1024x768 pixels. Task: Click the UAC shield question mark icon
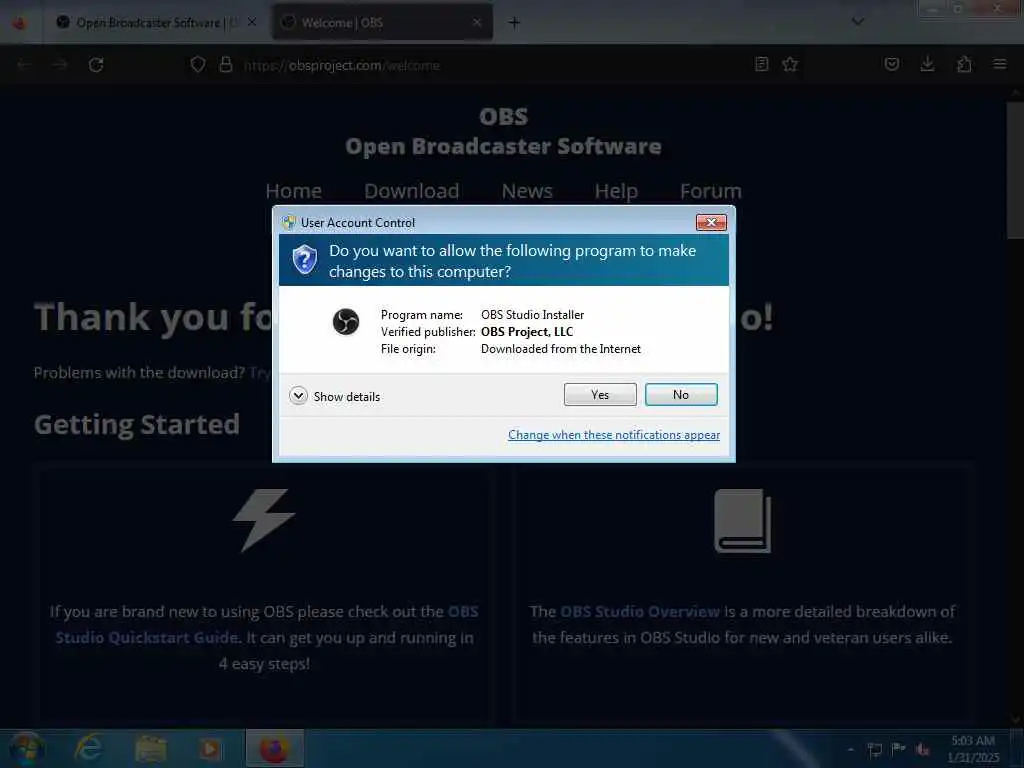[x=304, y=260]
